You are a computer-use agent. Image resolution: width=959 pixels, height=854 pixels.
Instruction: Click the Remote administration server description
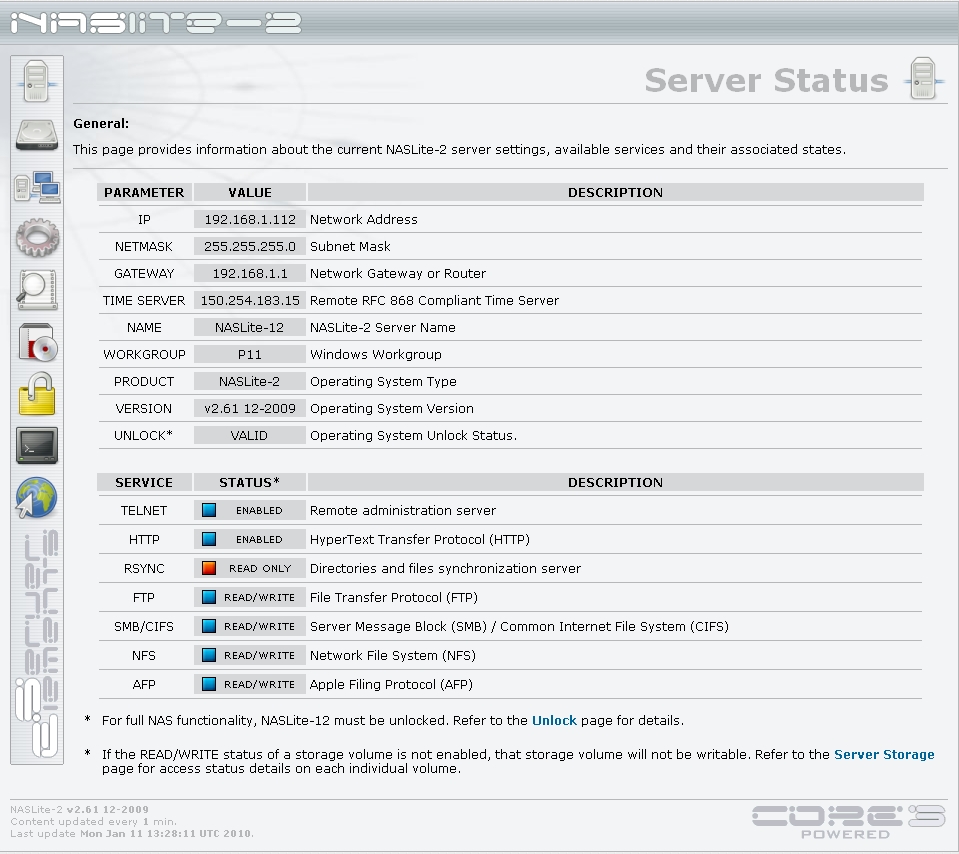point(402,510)
